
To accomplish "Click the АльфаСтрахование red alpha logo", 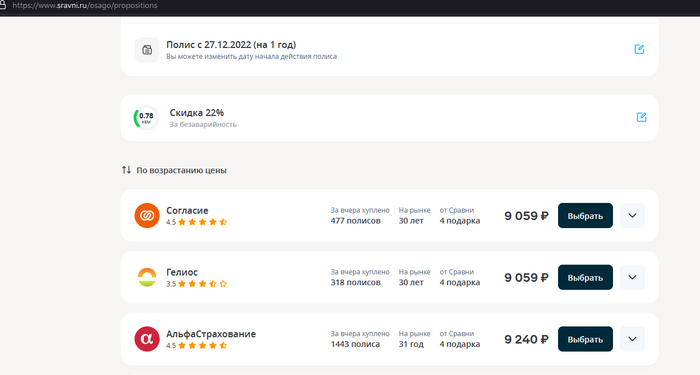I will click(147, 339).
